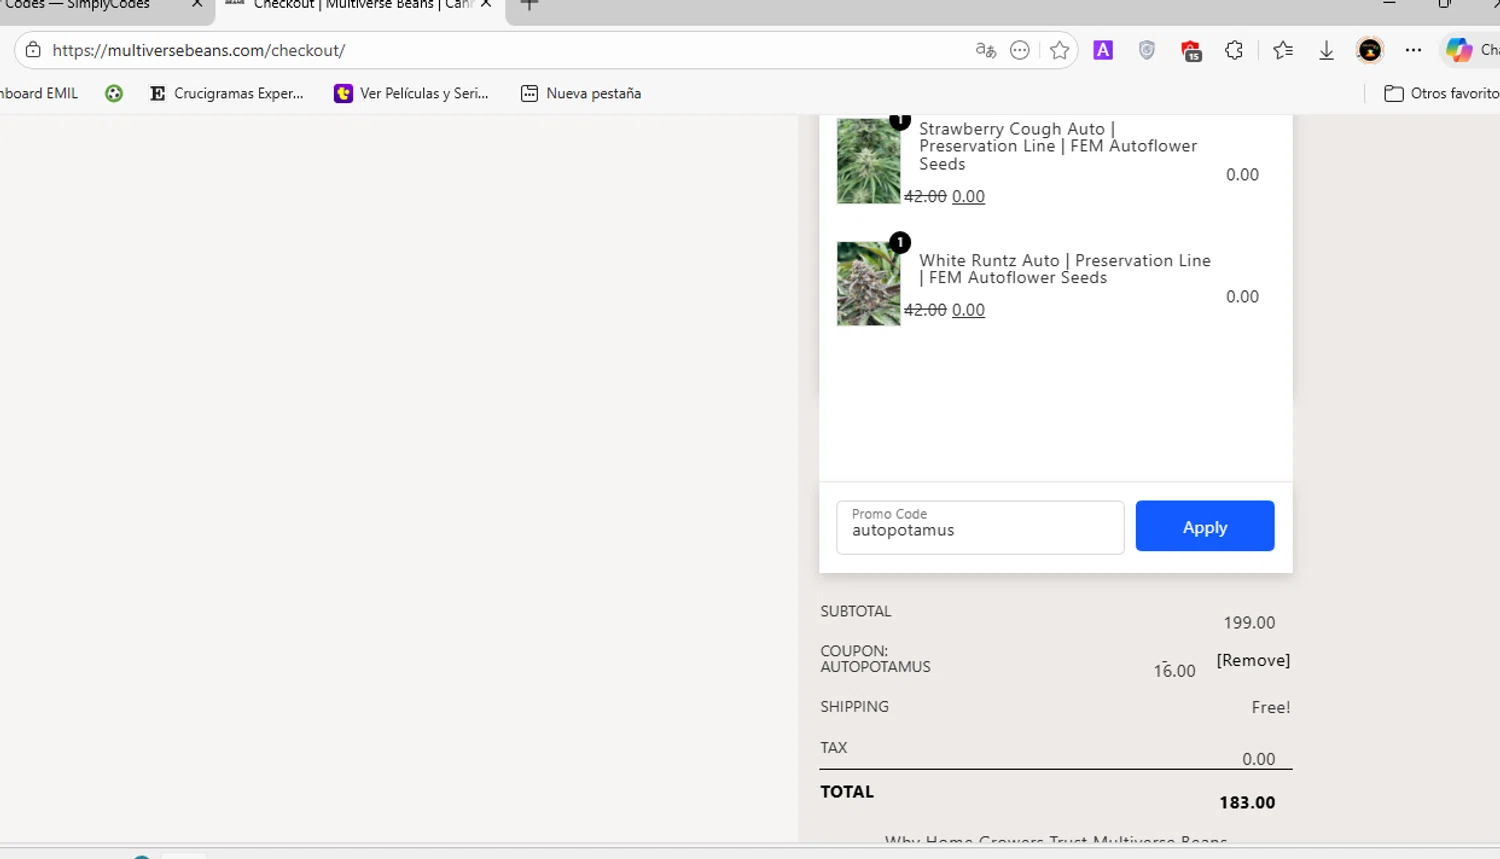Close the SimplyCodes tab

coord(197,5)
